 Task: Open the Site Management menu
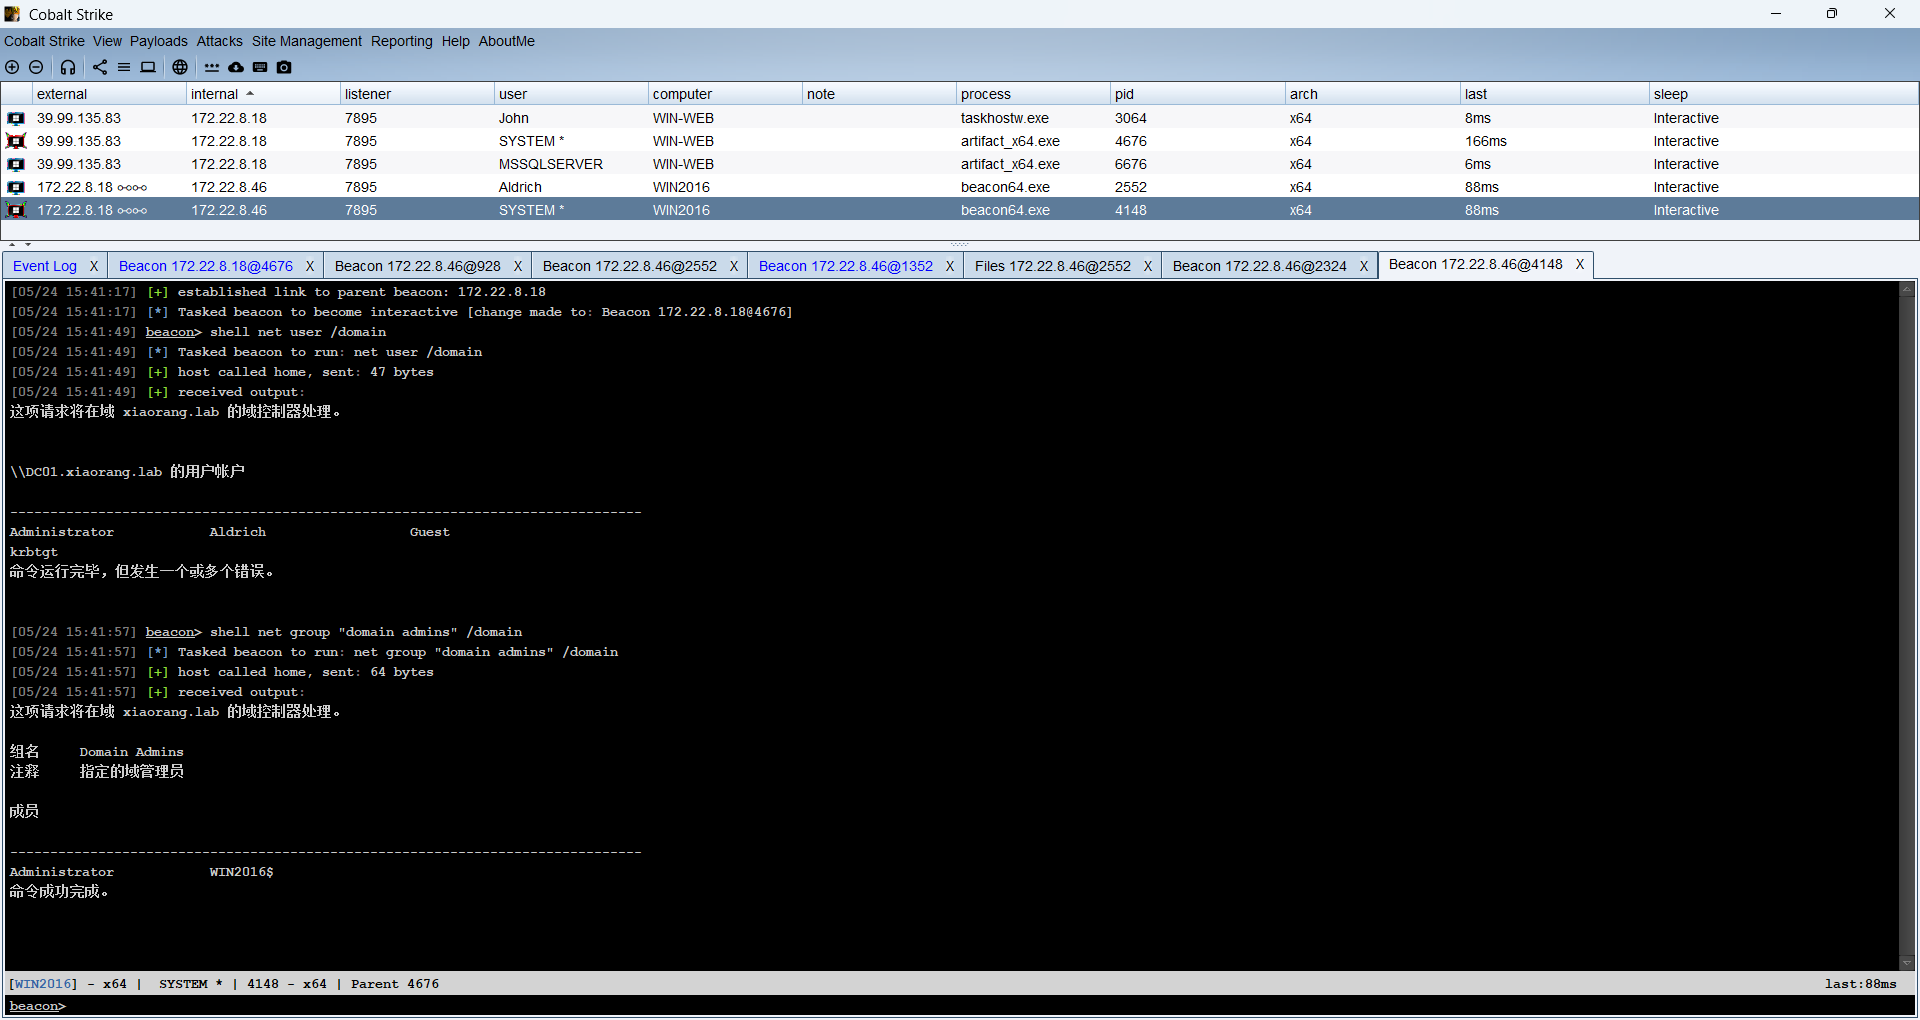pos(307,41)
